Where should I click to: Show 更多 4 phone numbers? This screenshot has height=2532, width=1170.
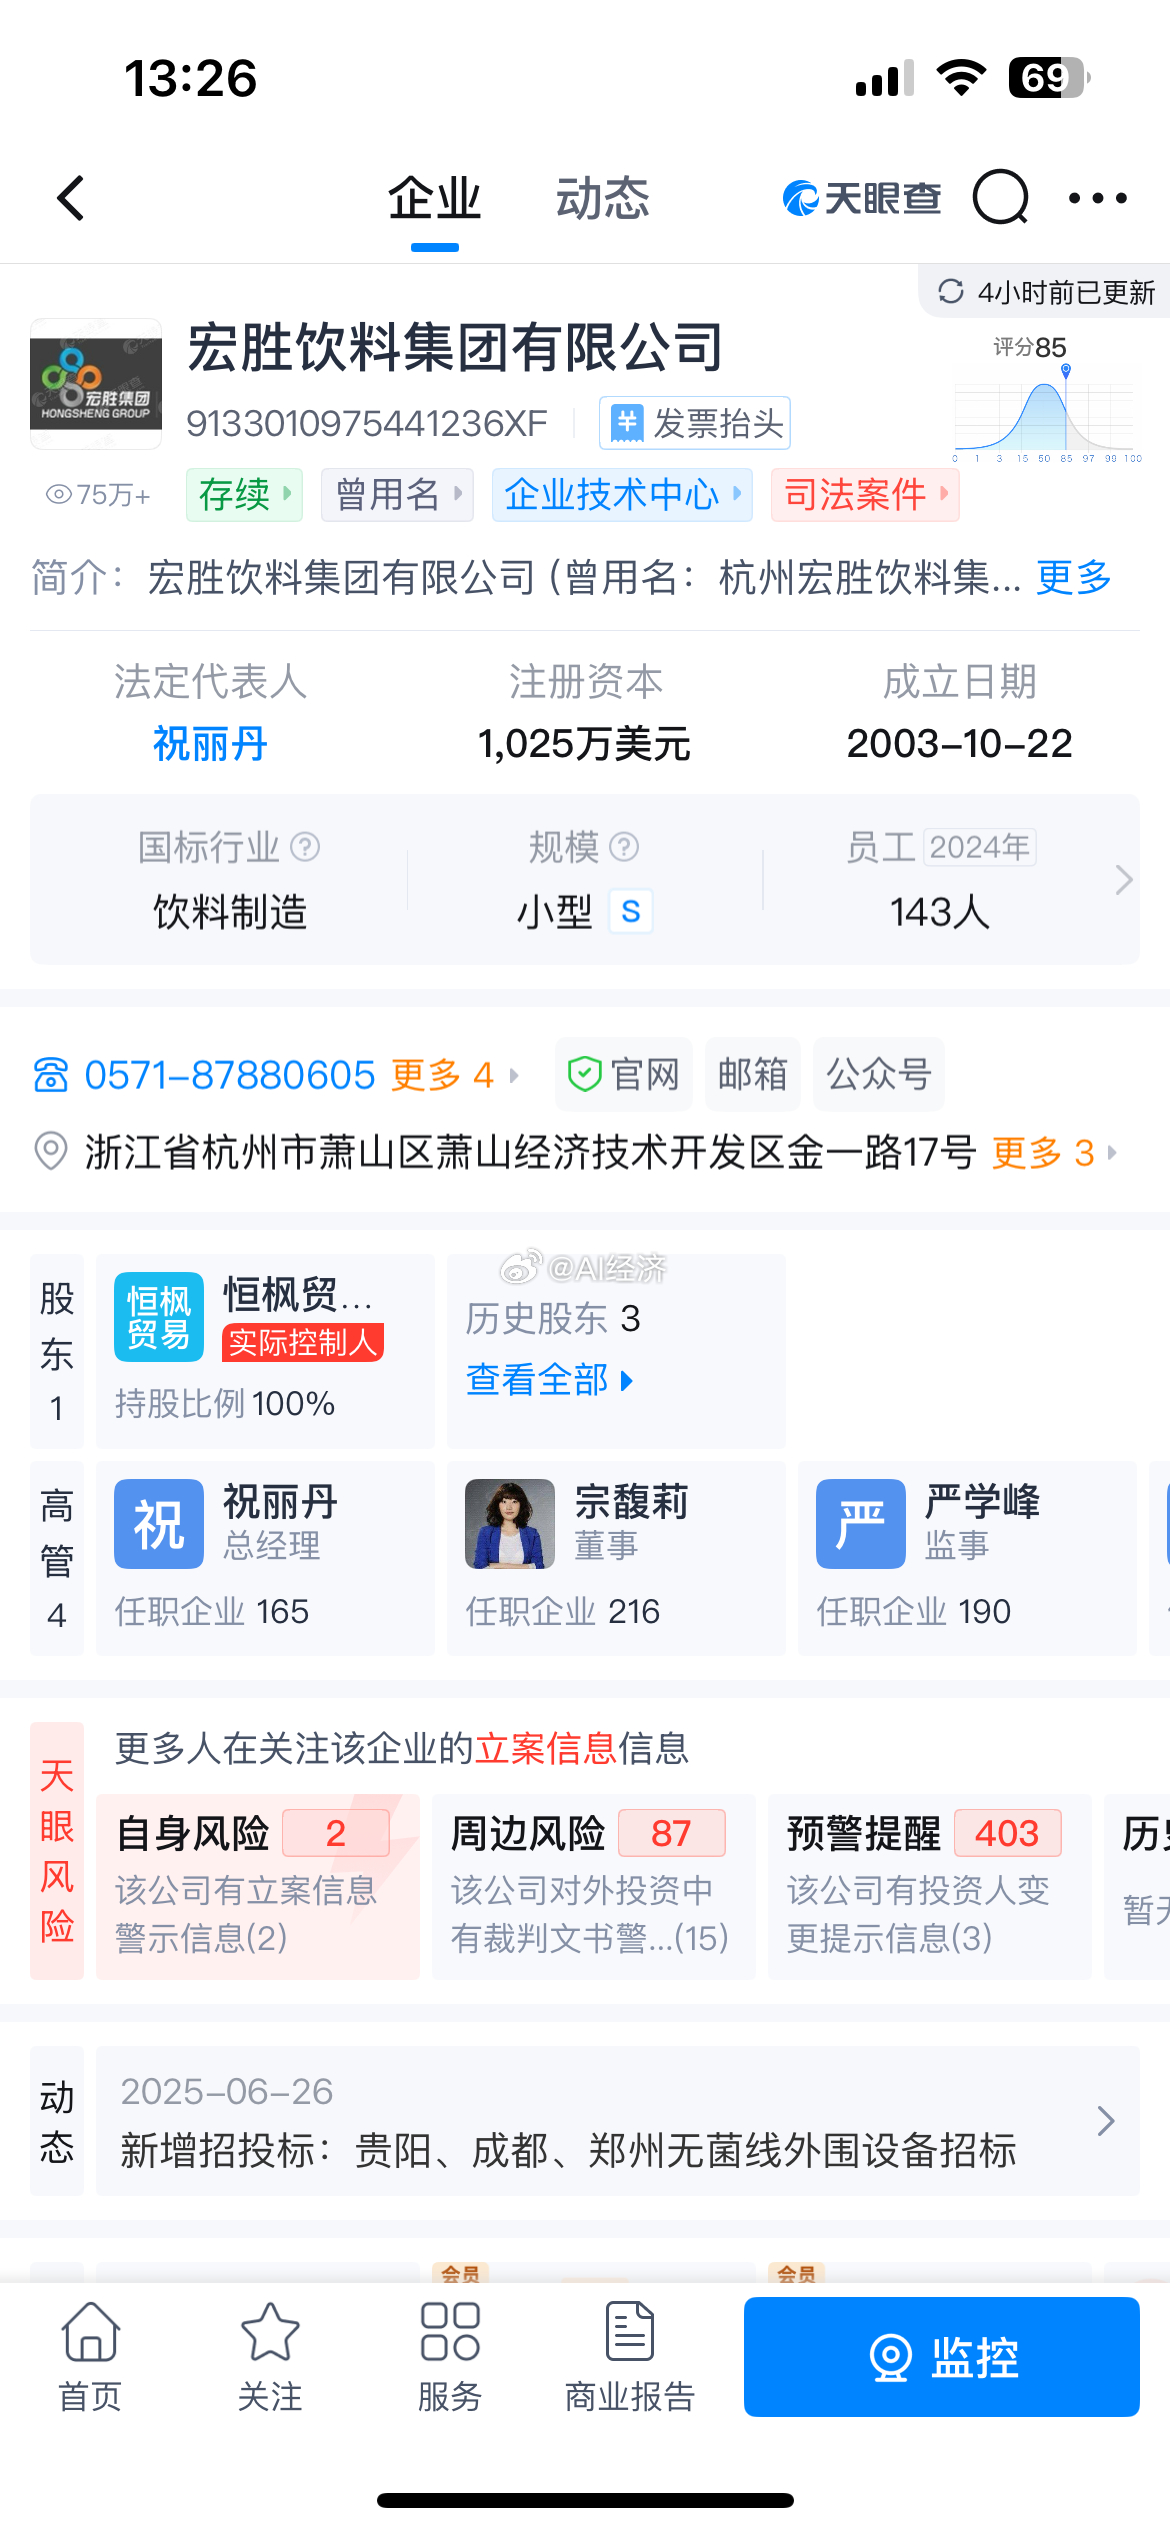coord(455,1075)
